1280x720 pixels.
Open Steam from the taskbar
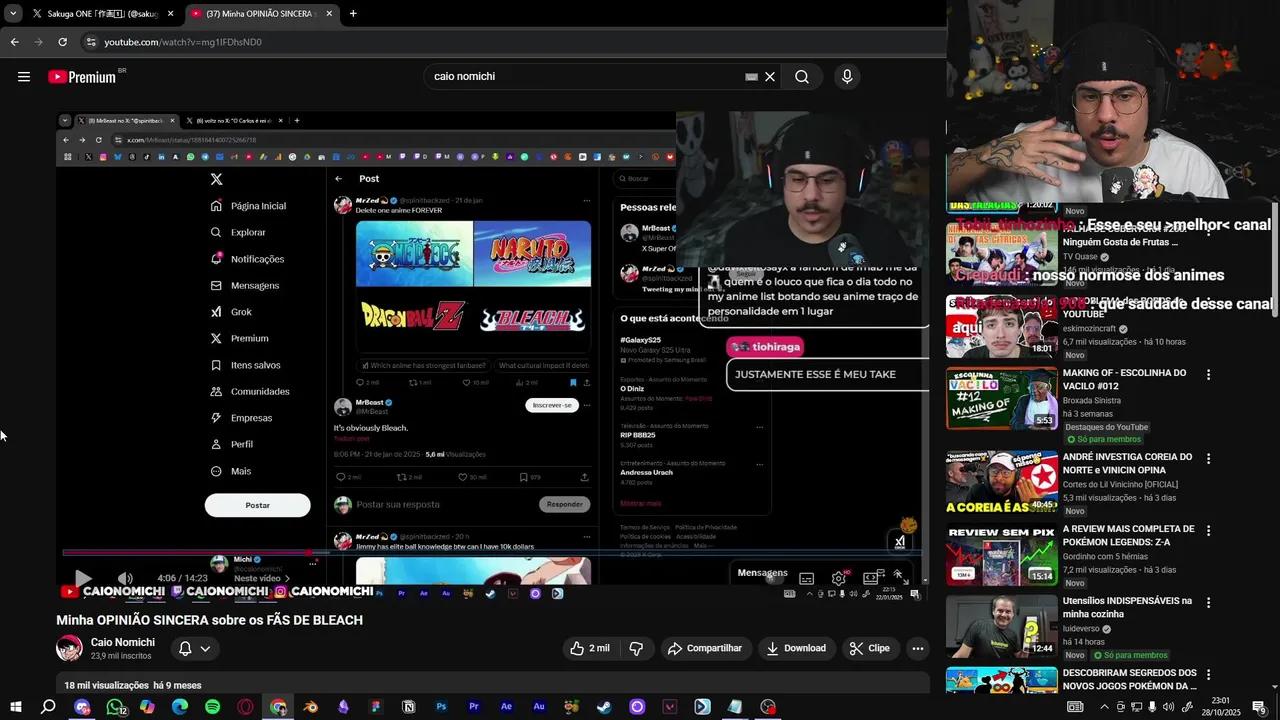coord(604,707)
